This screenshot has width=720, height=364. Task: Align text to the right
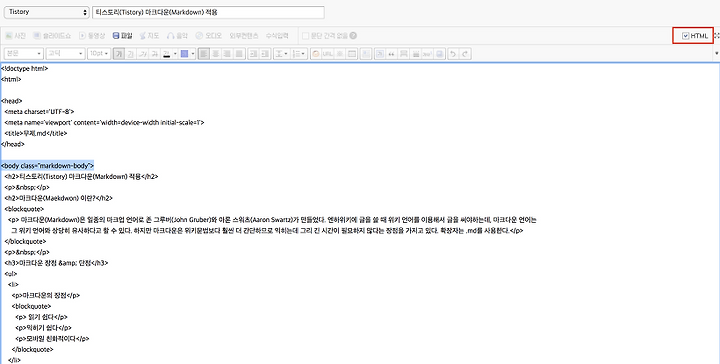click(x=227, y=54)
